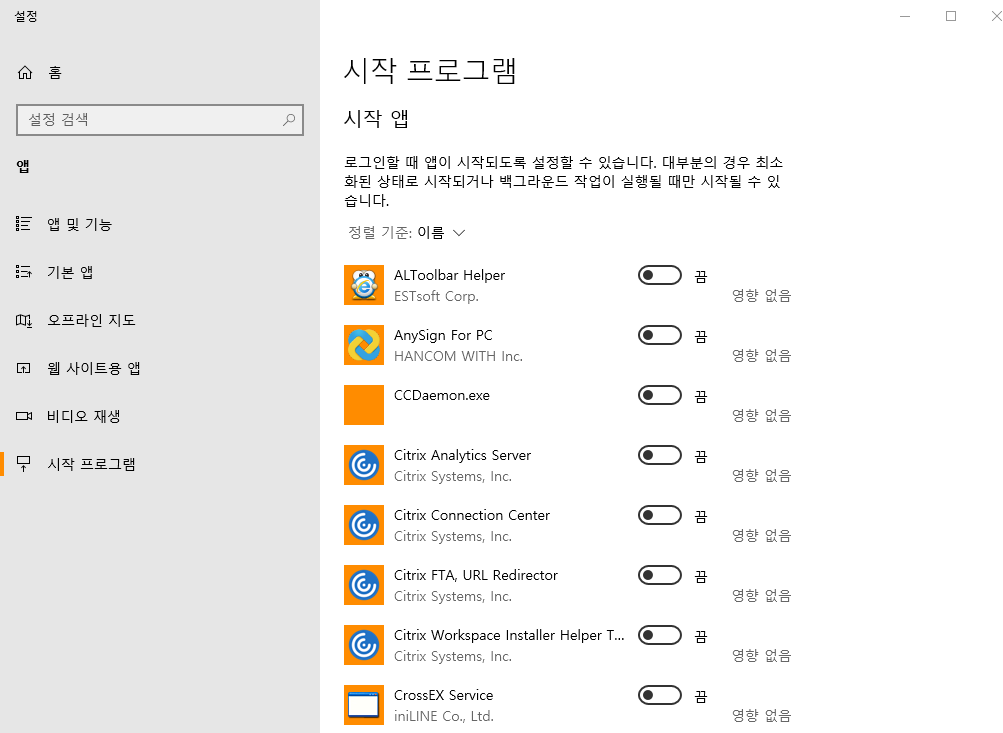The width and height of the screenshot is (1003, 733).
Task: Click the Citrix FTA, URL Redirector name
Action: tap(476, 575)
